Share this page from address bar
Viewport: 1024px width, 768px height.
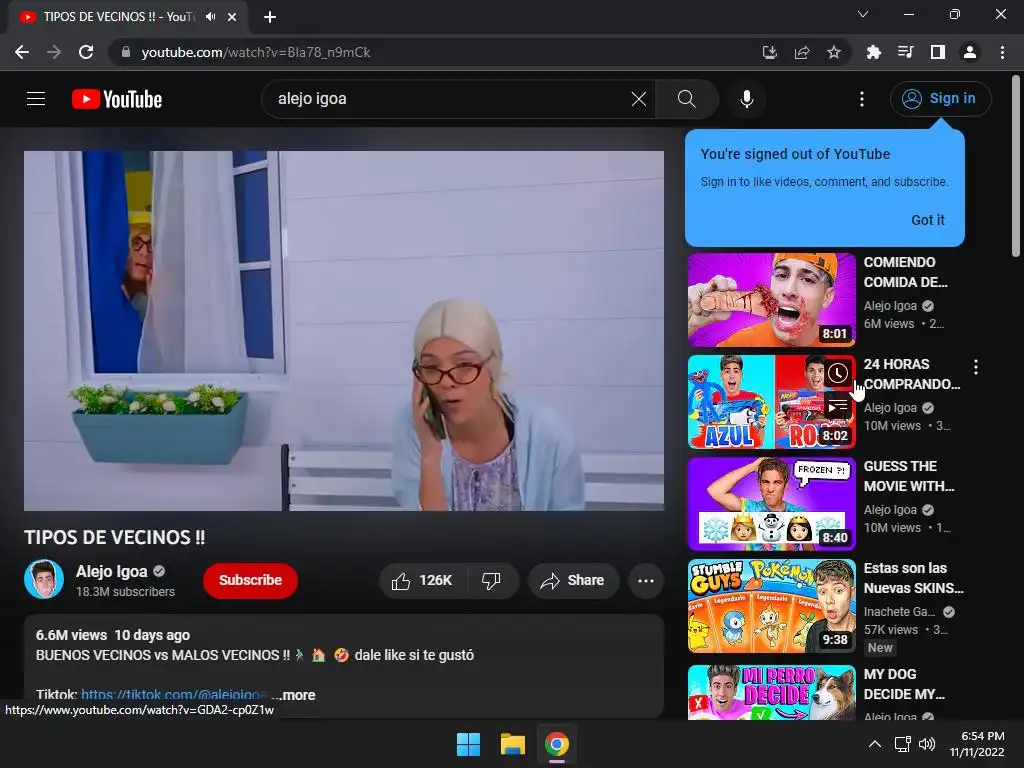(802, 52)
